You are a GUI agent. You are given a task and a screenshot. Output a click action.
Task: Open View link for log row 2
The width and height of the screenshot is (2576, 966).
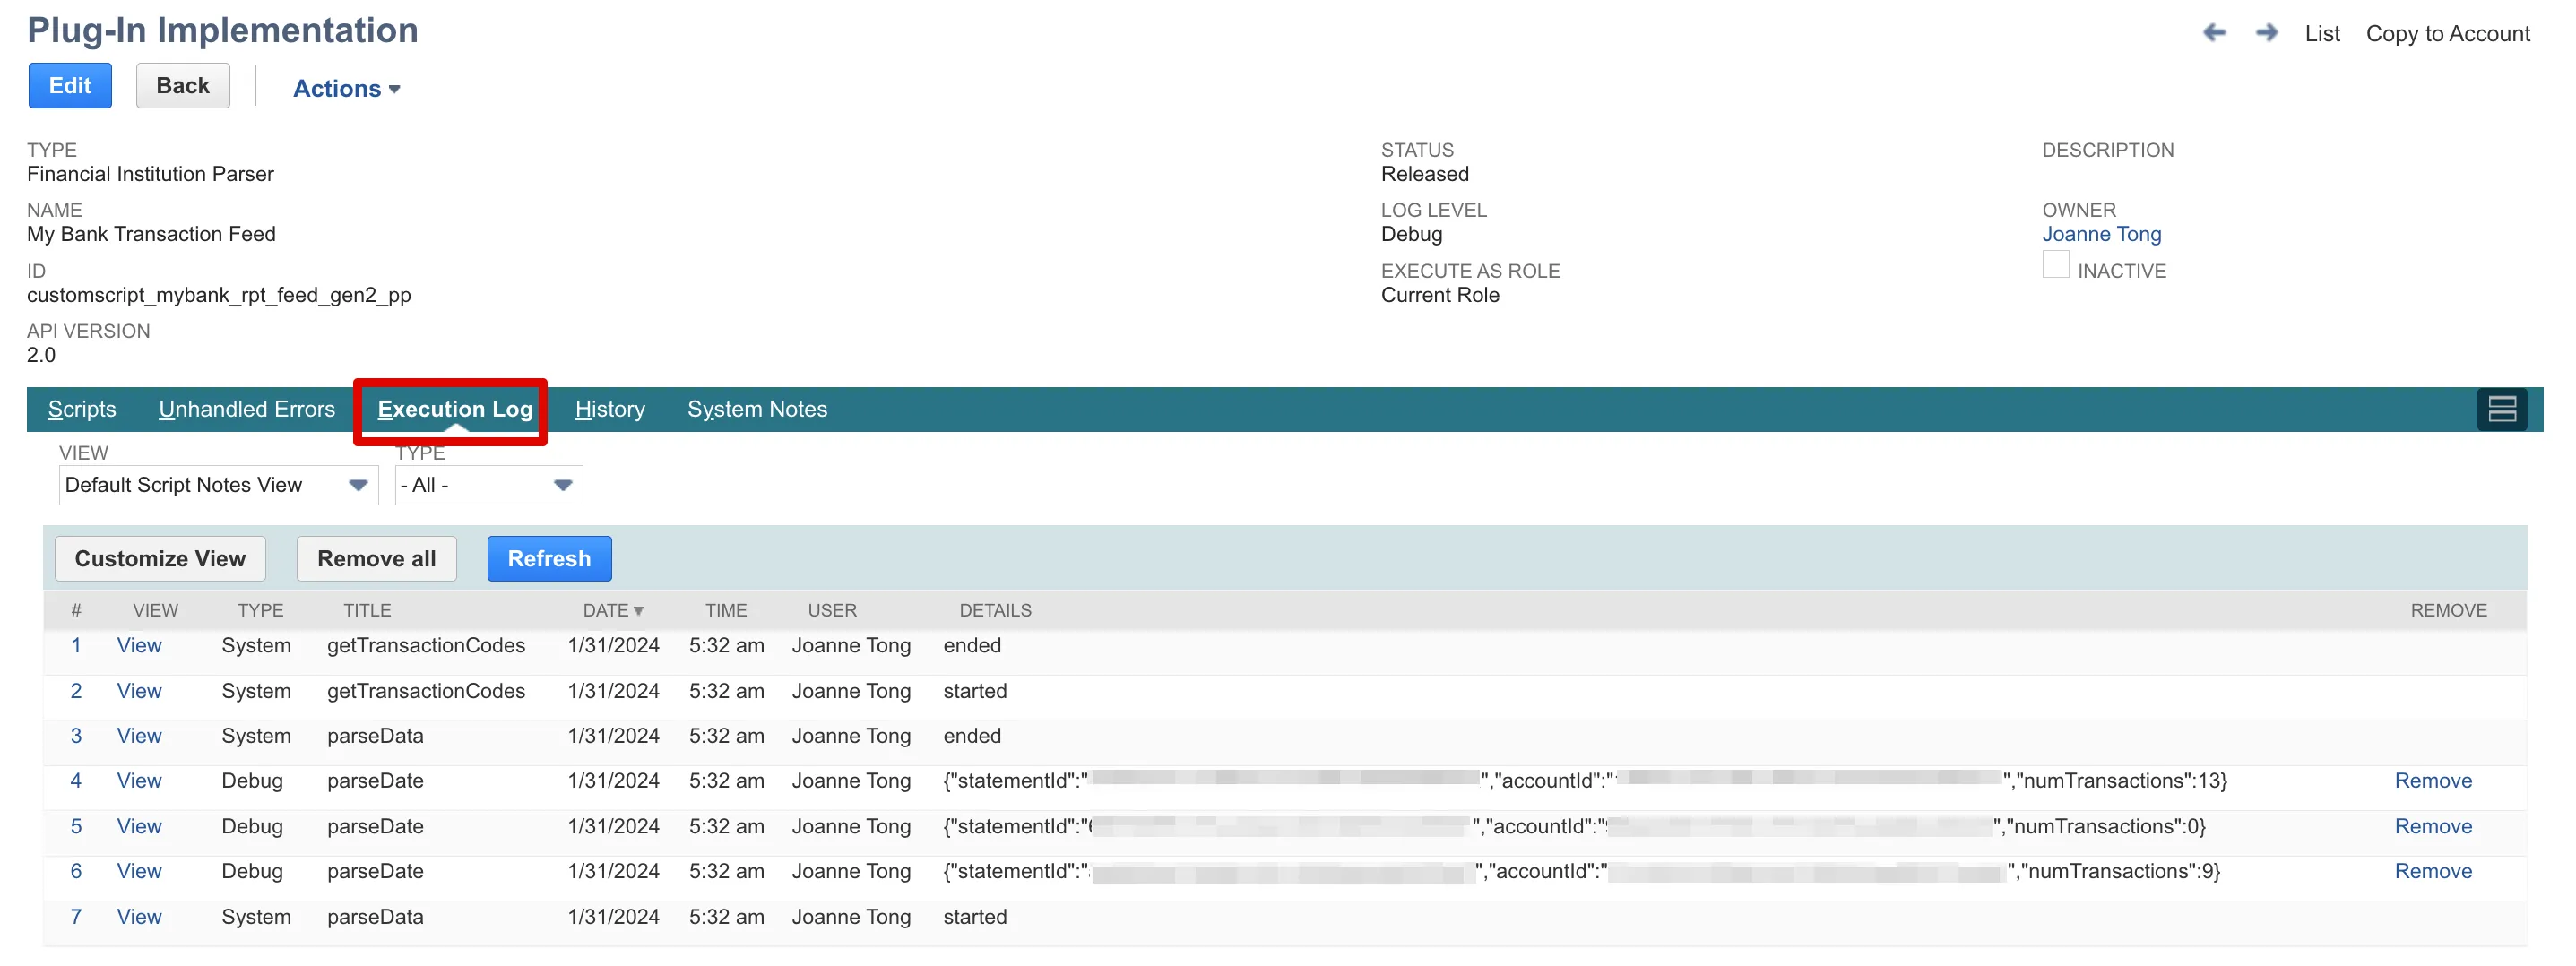click(x=139, y=691)
